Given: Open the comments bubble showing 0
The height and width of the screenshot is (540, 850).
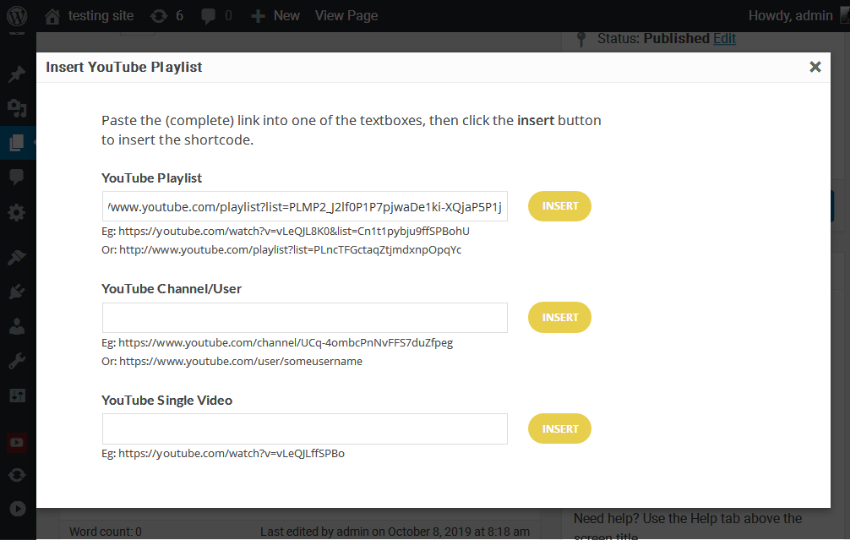Looking at the screenshot, I should coord(216,16).
